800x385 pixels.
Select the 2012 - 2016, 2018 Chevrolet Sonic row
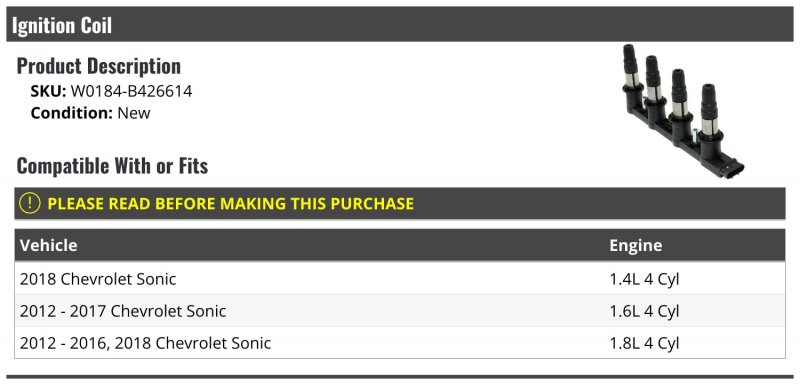pos(399,343)
